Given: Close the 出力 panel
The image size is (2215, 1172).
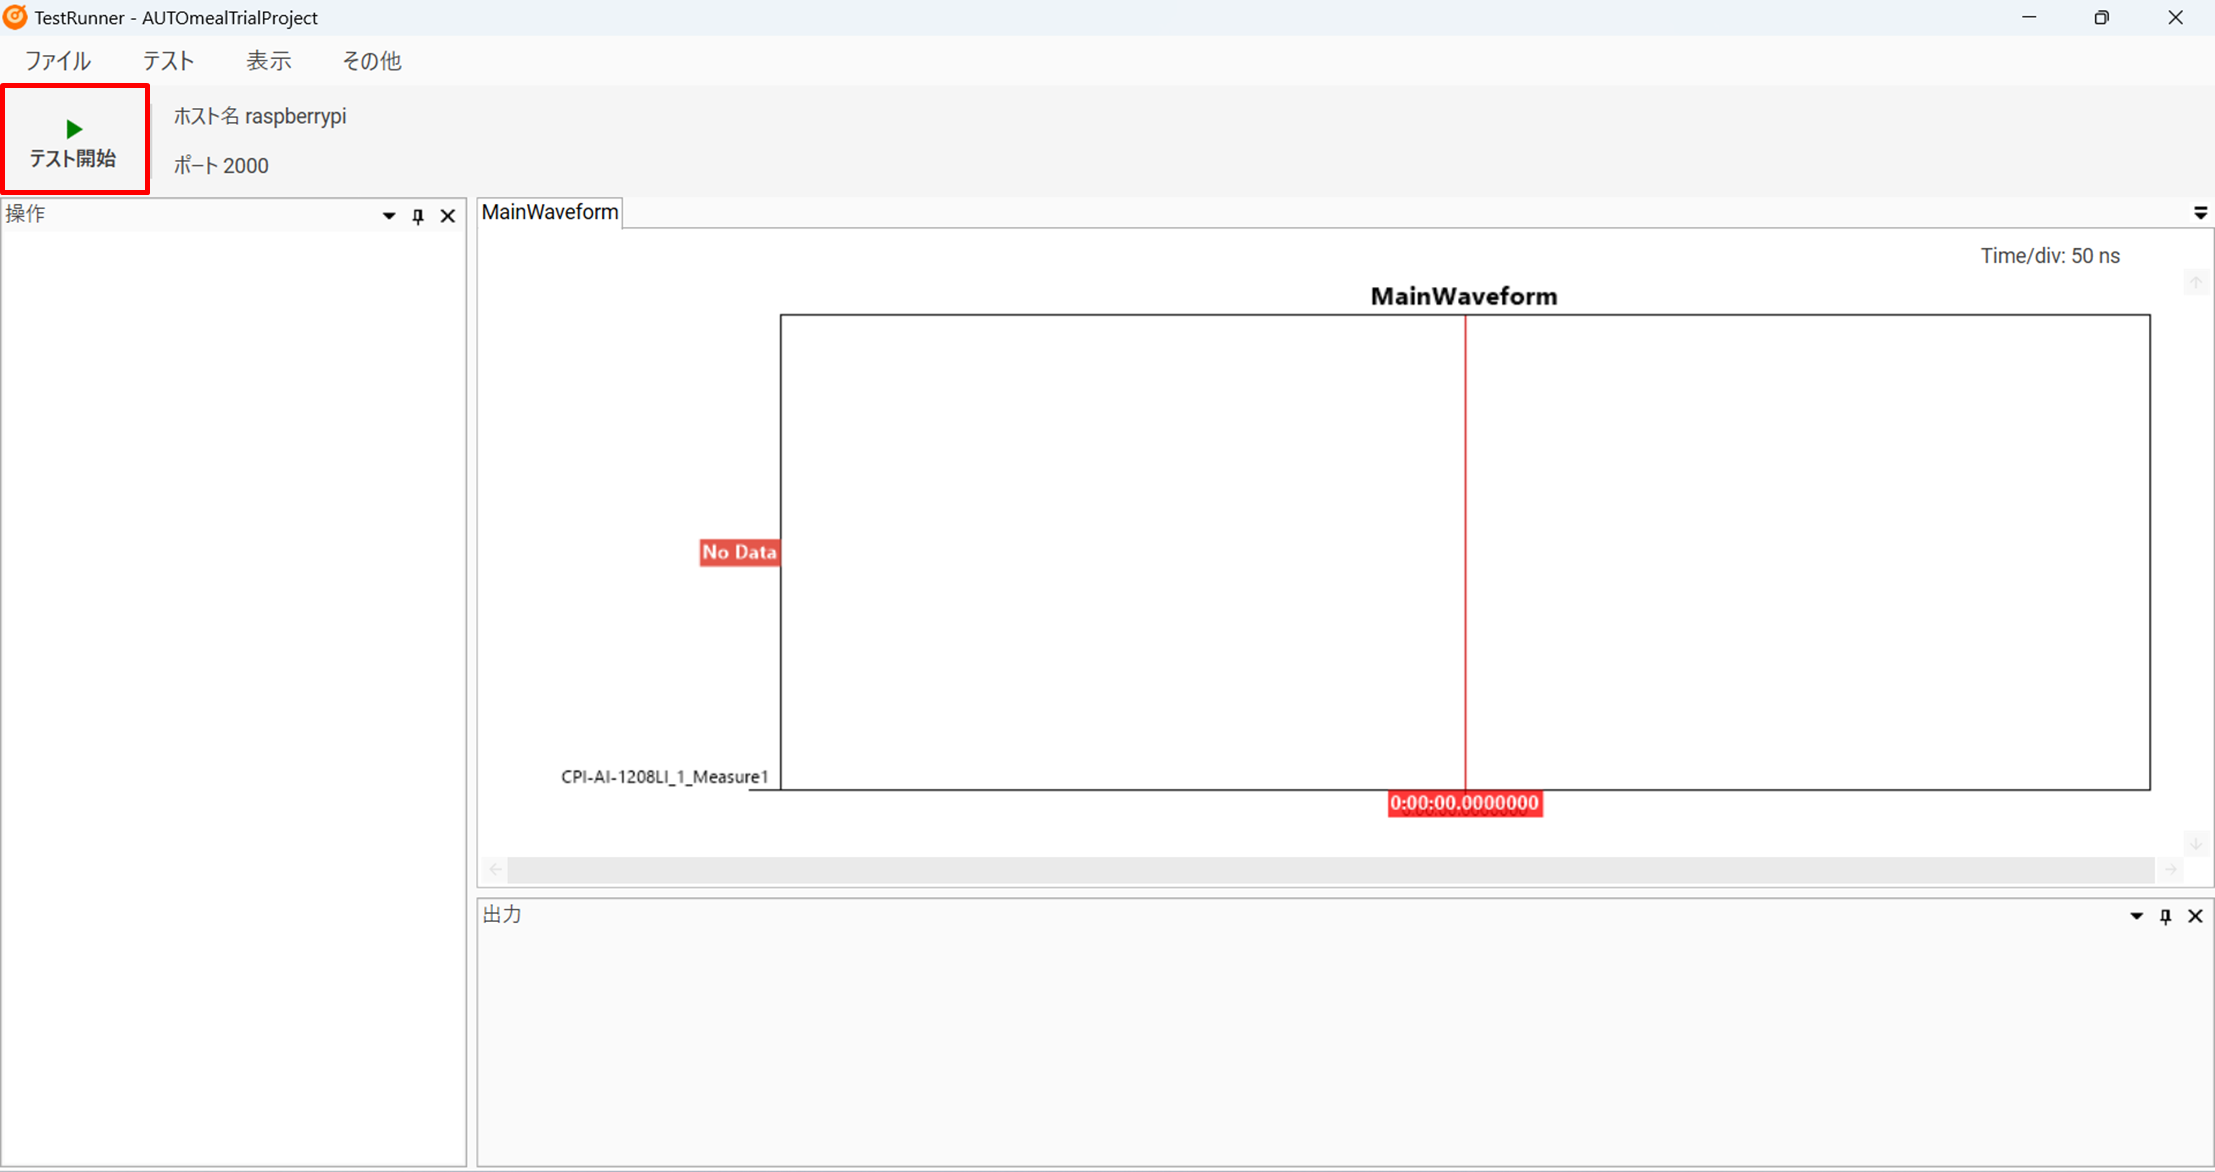Looking at the screenshot, I should [x=2195, y=916].
